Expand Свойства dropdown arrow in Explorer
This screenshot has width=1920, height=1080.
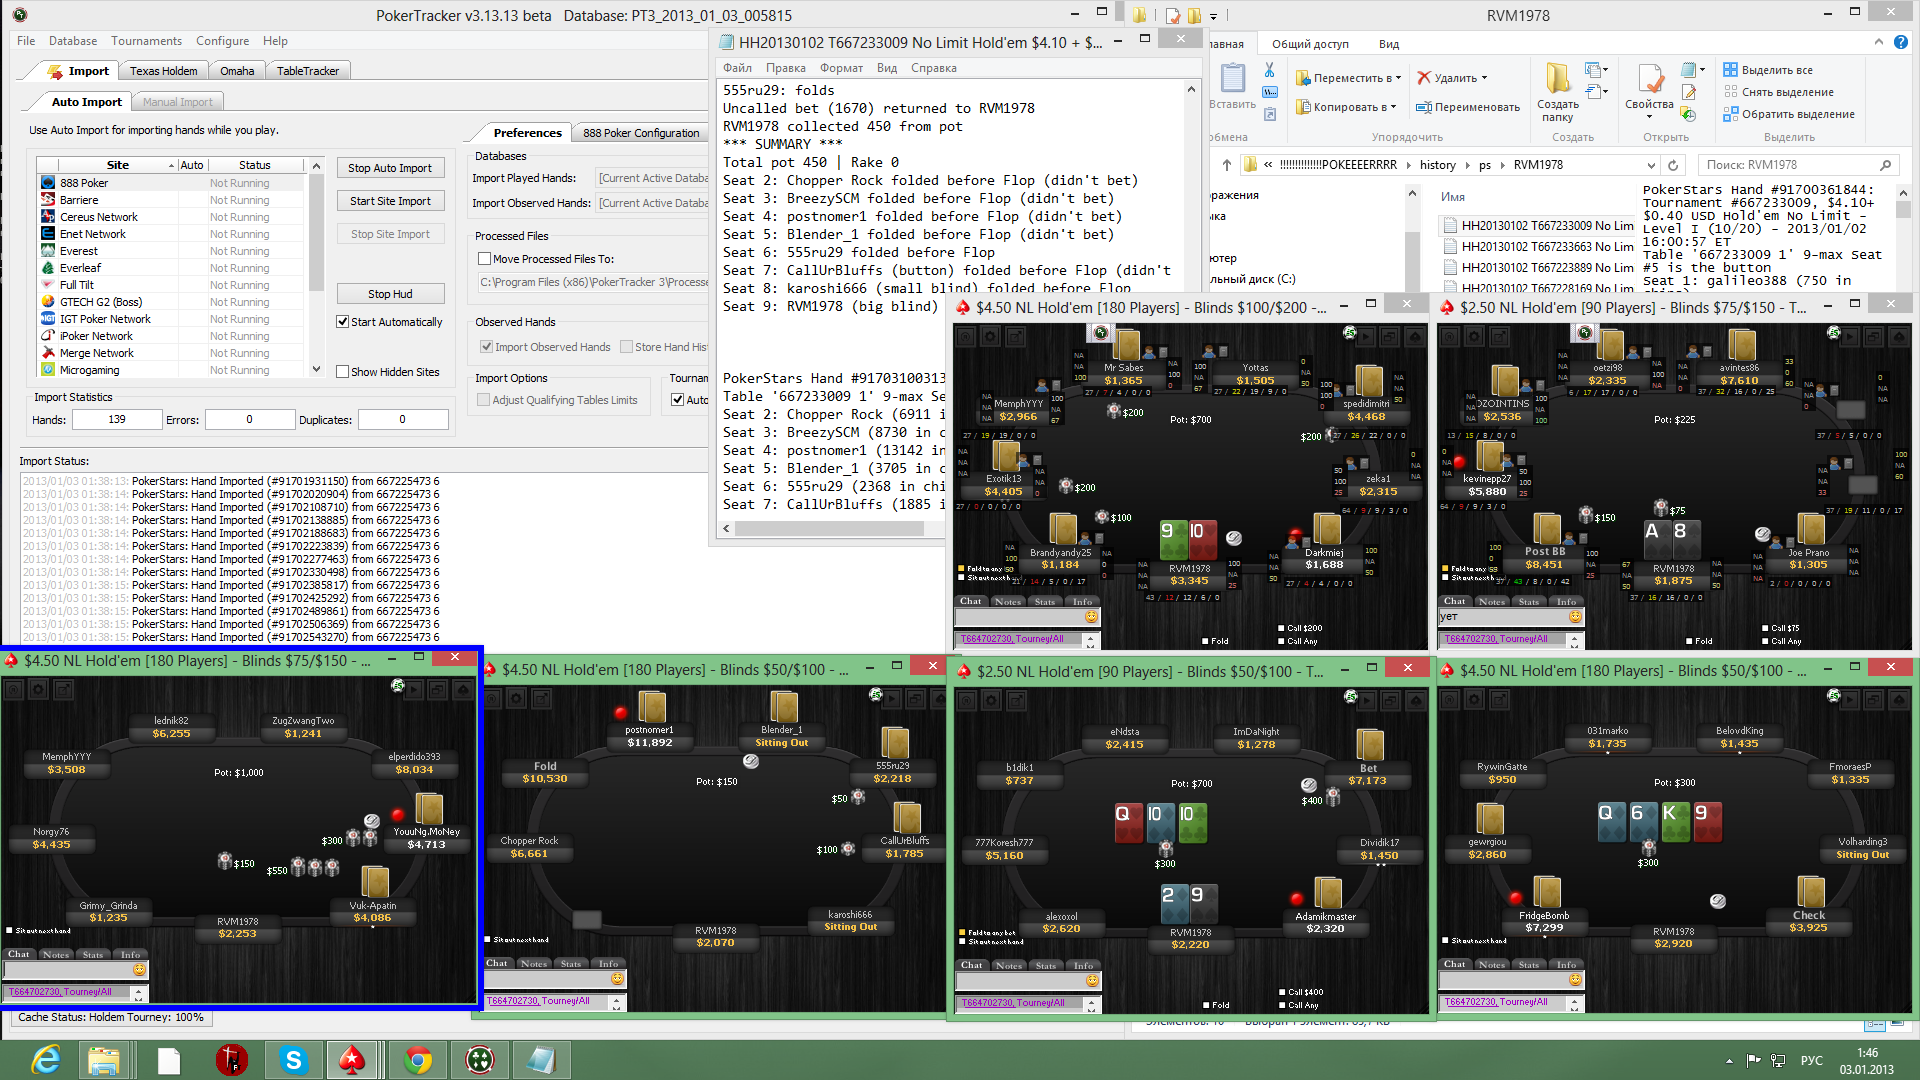point(1649,118)
